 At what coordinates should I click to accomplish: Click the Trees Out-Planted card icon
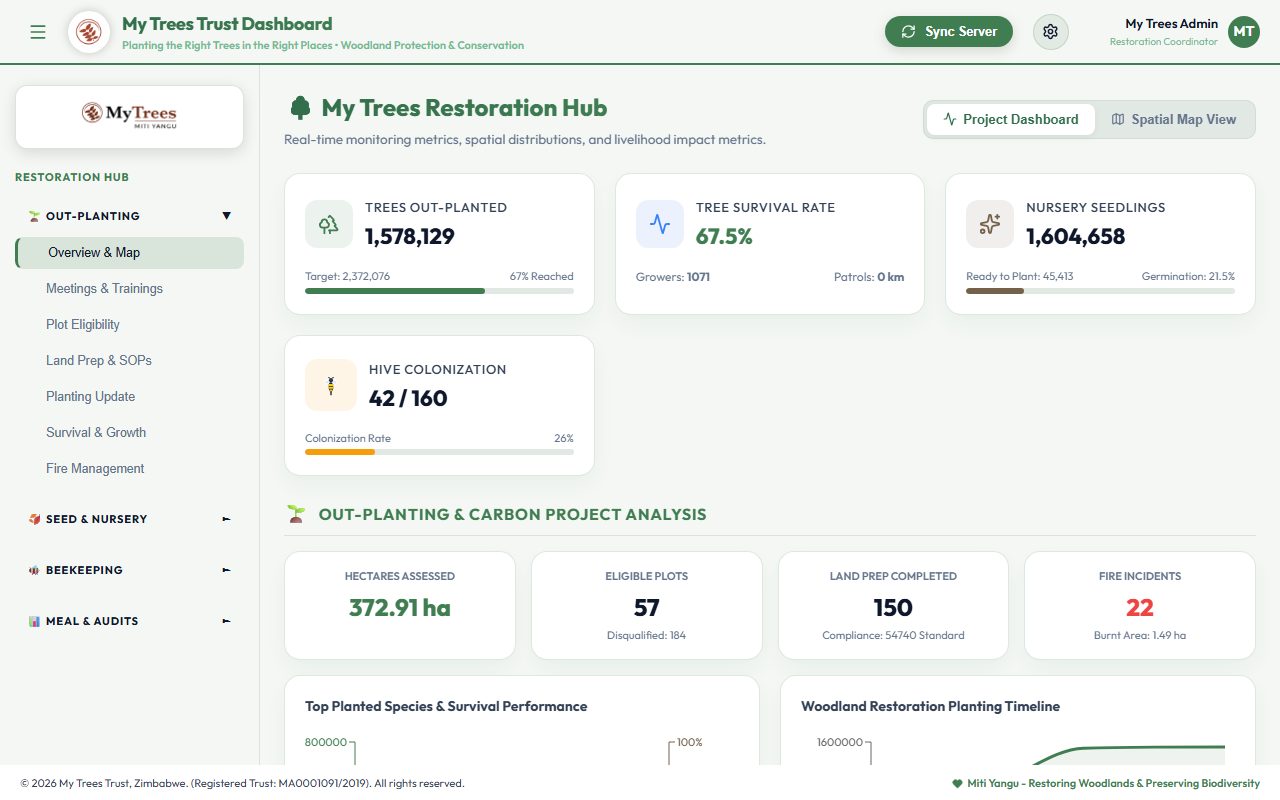[x=329, y=224]
